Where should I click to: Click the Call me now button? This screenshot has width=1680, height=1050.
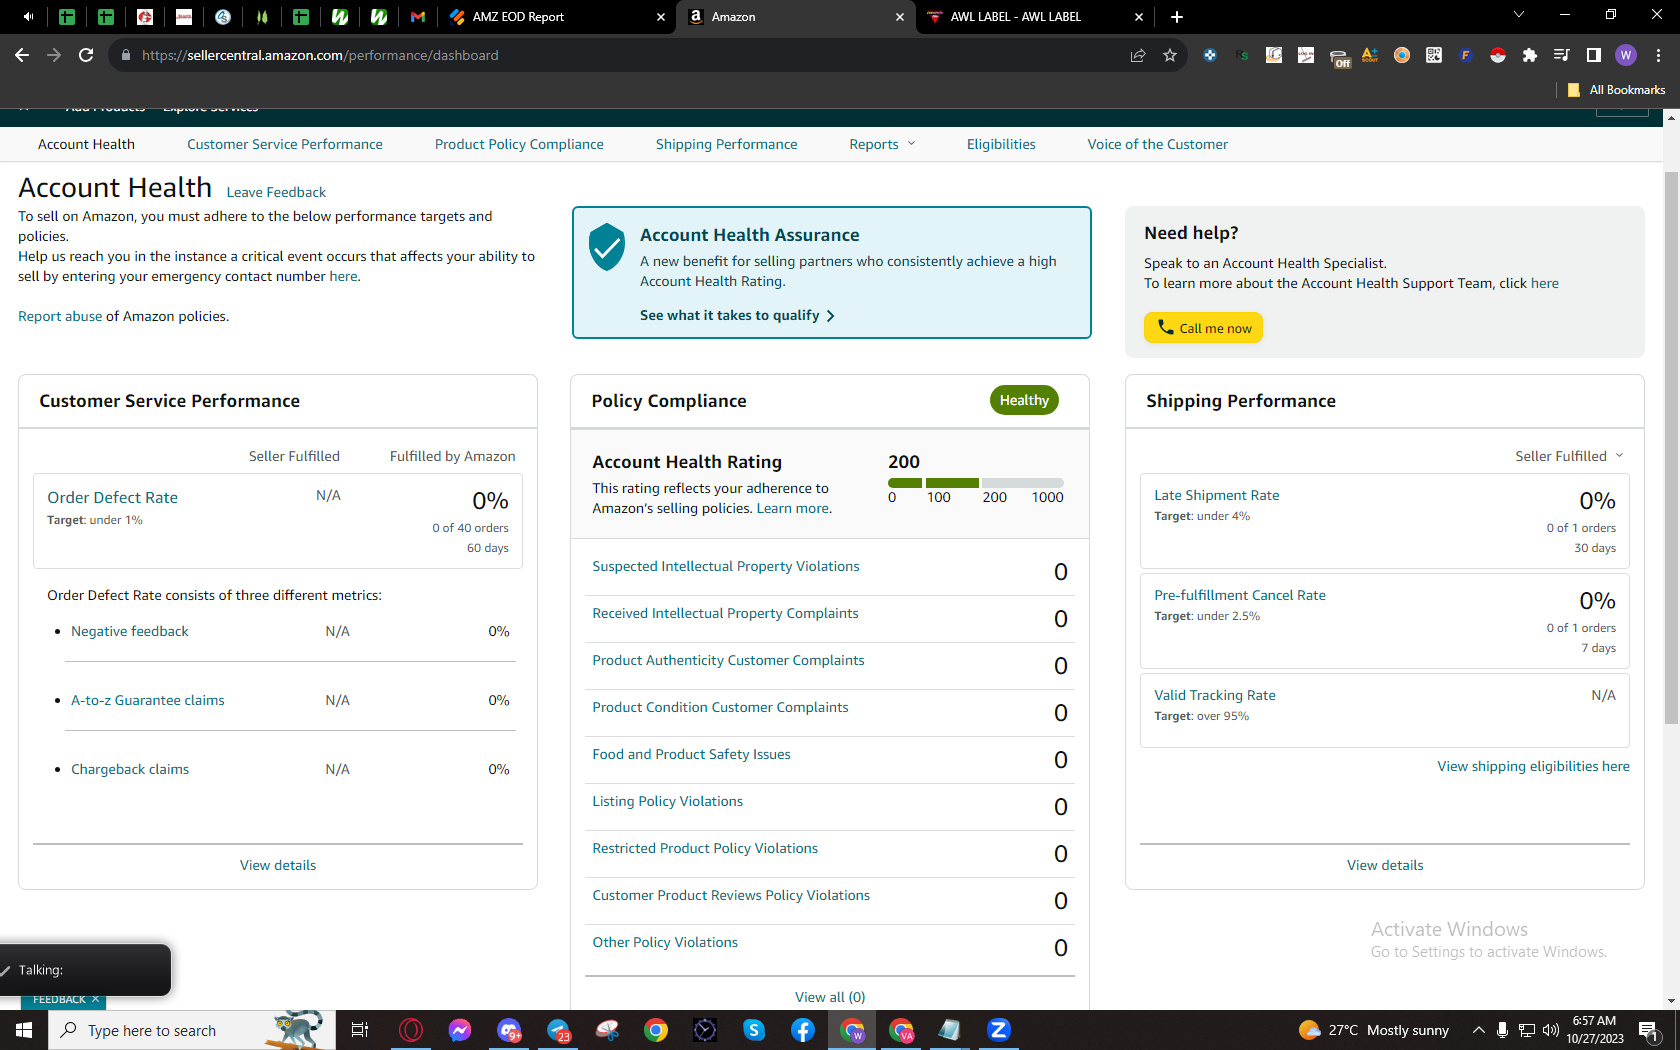1204,328
